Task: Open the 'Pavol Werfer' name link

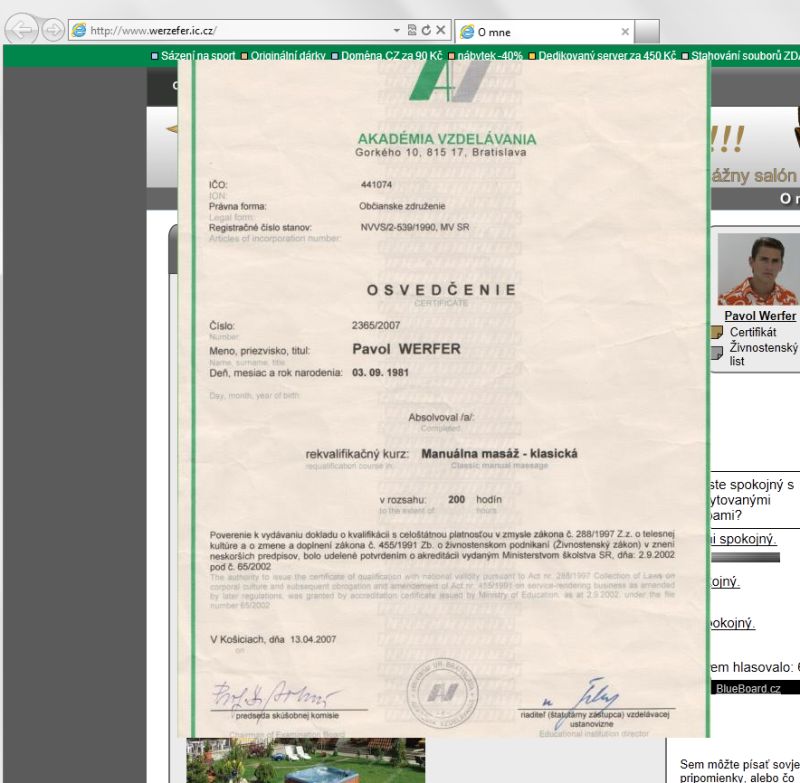Action: tap(760, 316)
